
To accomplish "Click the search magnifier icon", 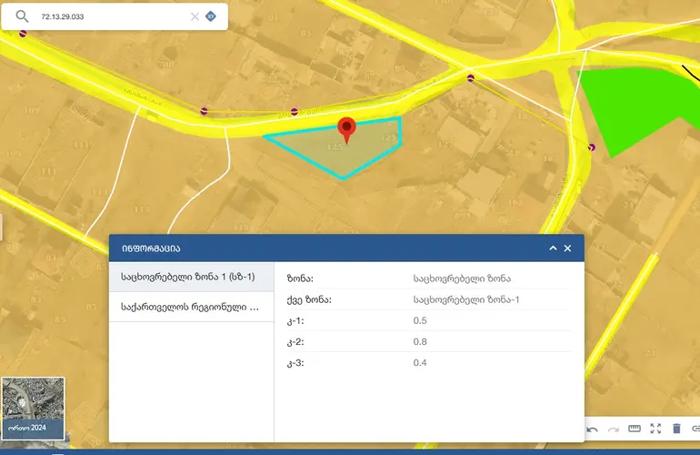I will [22, 17].
